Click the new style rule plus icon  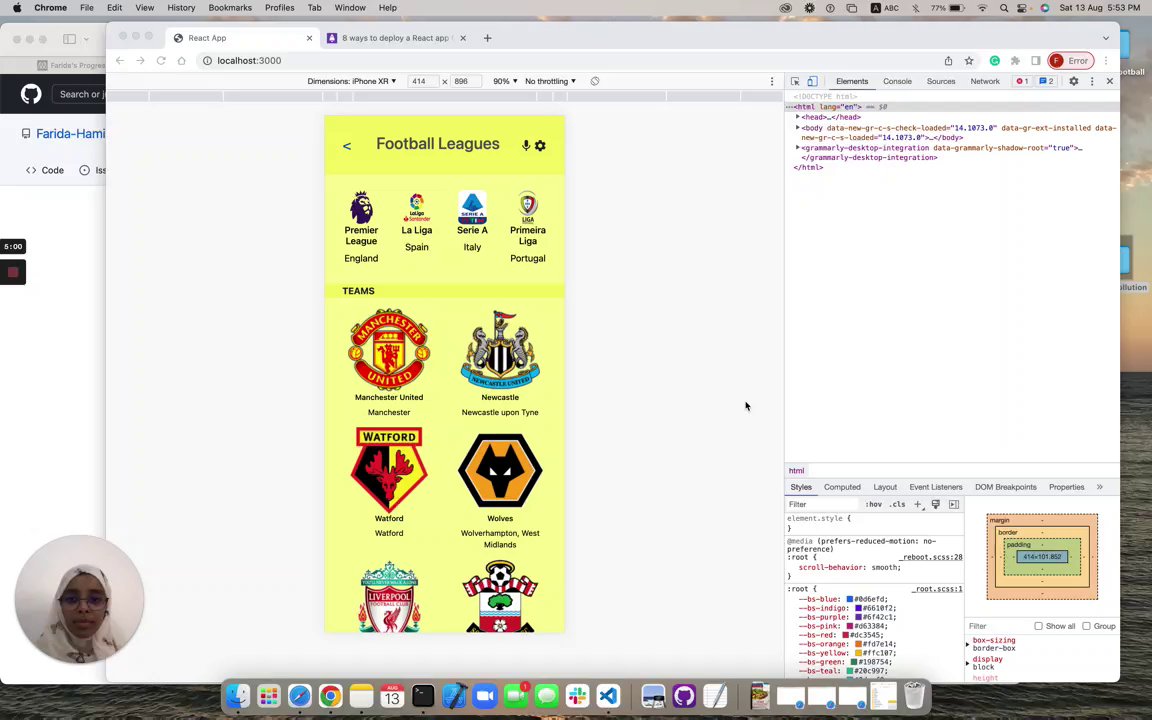click(918, 505)
